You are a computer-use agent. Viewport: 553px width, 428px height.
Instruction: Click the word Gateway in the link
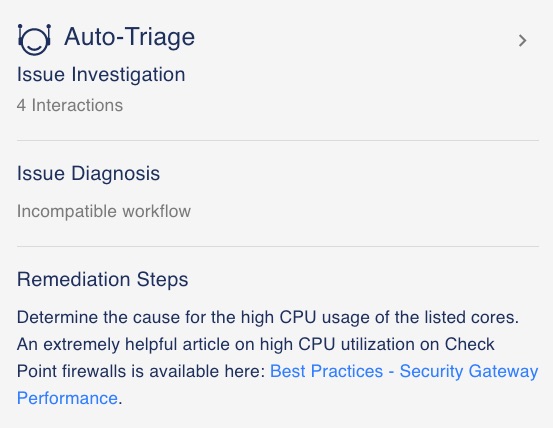(503, 372)
